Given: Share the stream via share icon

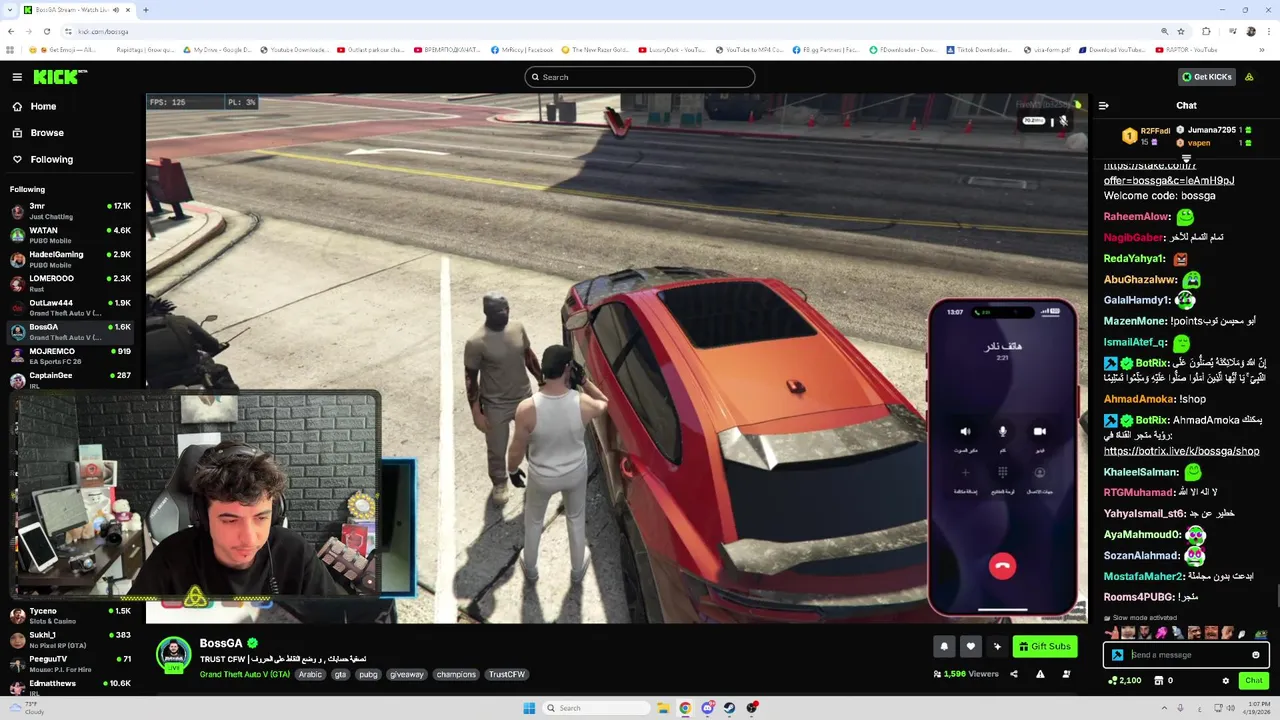Looking at the screenshot, I should (x=1013, y=674).
